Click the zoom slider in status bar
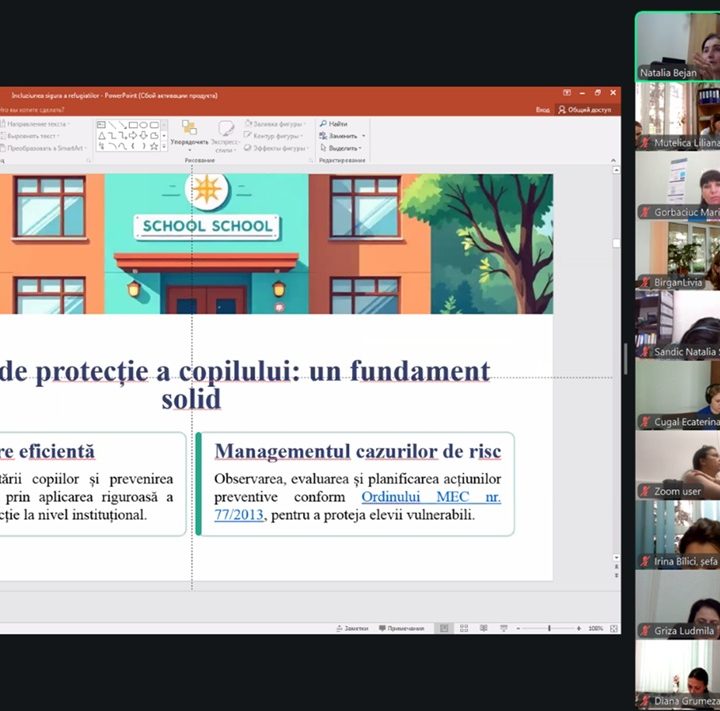 click(548, 628)
